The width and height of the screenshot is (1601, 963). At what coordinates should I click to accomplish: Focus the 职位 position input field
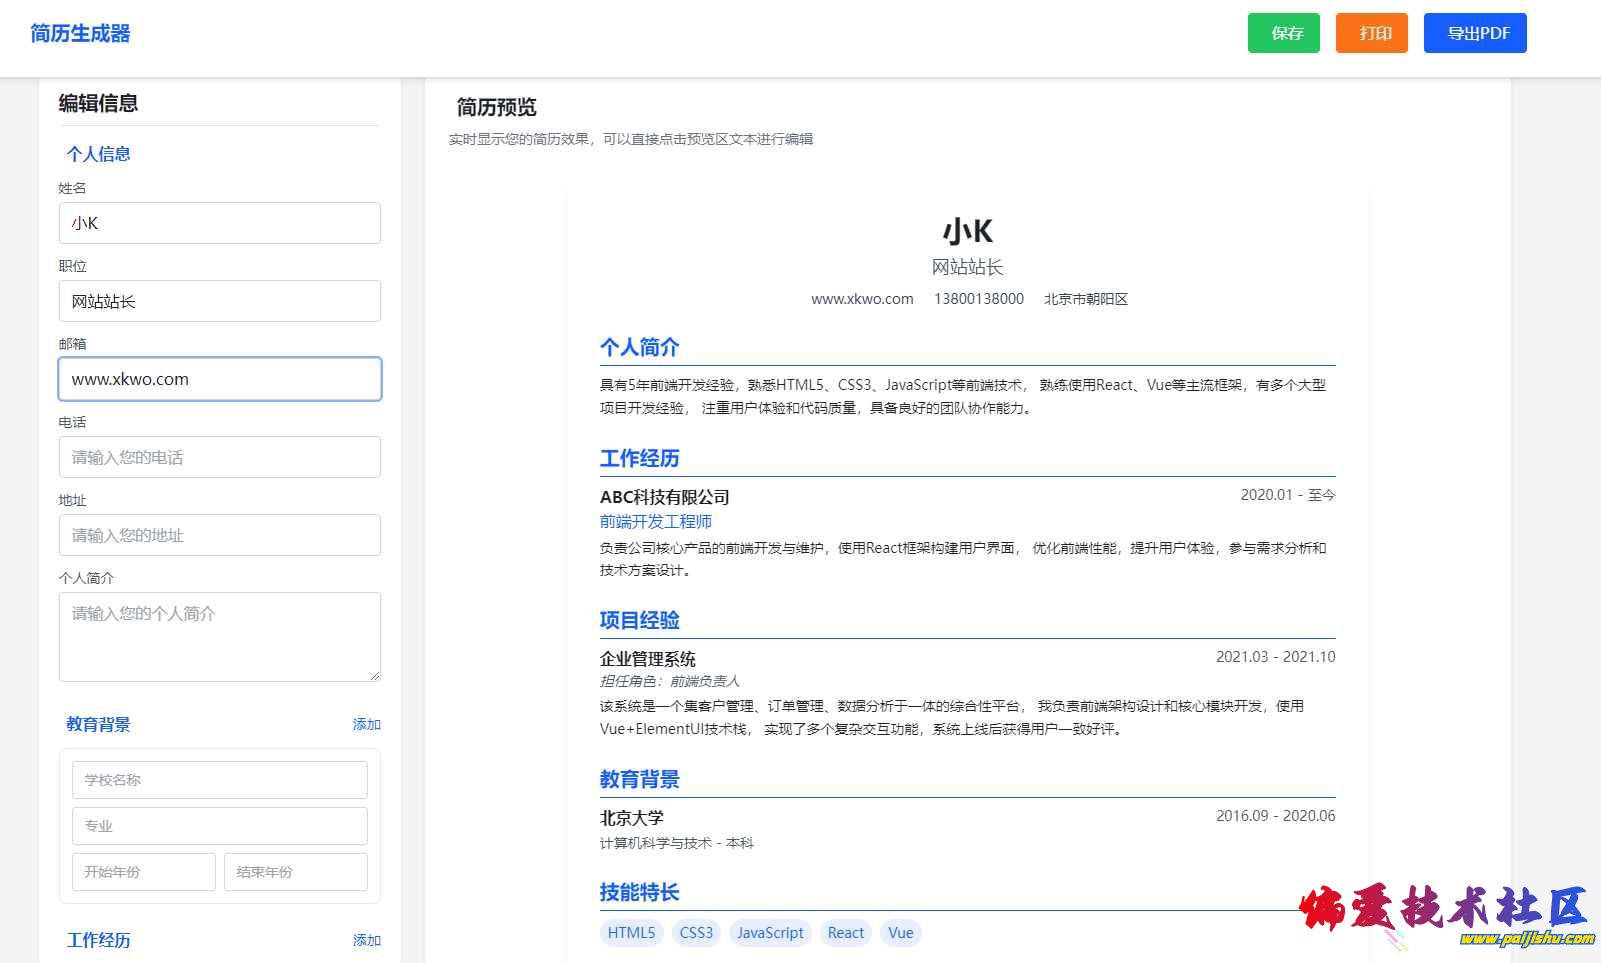[x=220, y=301]
